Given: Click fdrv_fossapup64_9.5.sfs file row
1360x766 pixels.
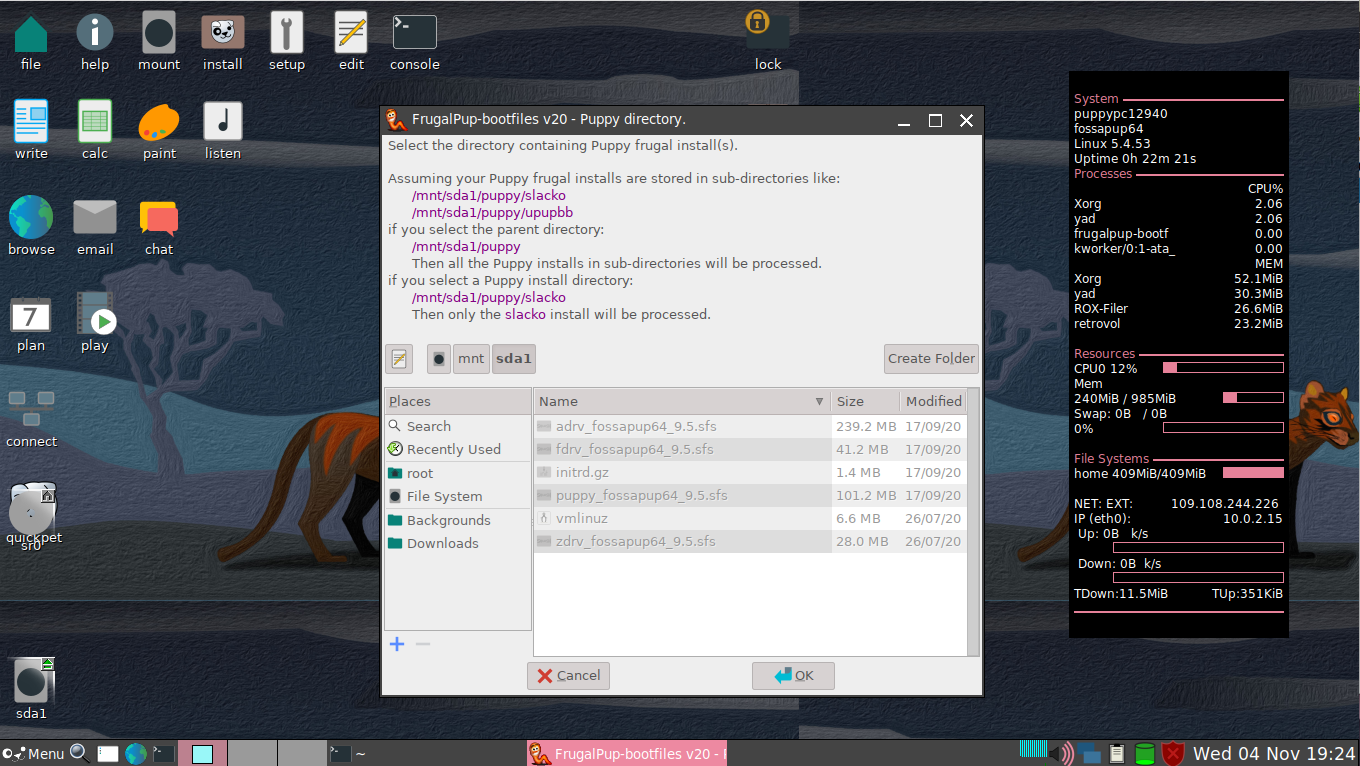Looking at the screenshot, I should tap(750, 449).
